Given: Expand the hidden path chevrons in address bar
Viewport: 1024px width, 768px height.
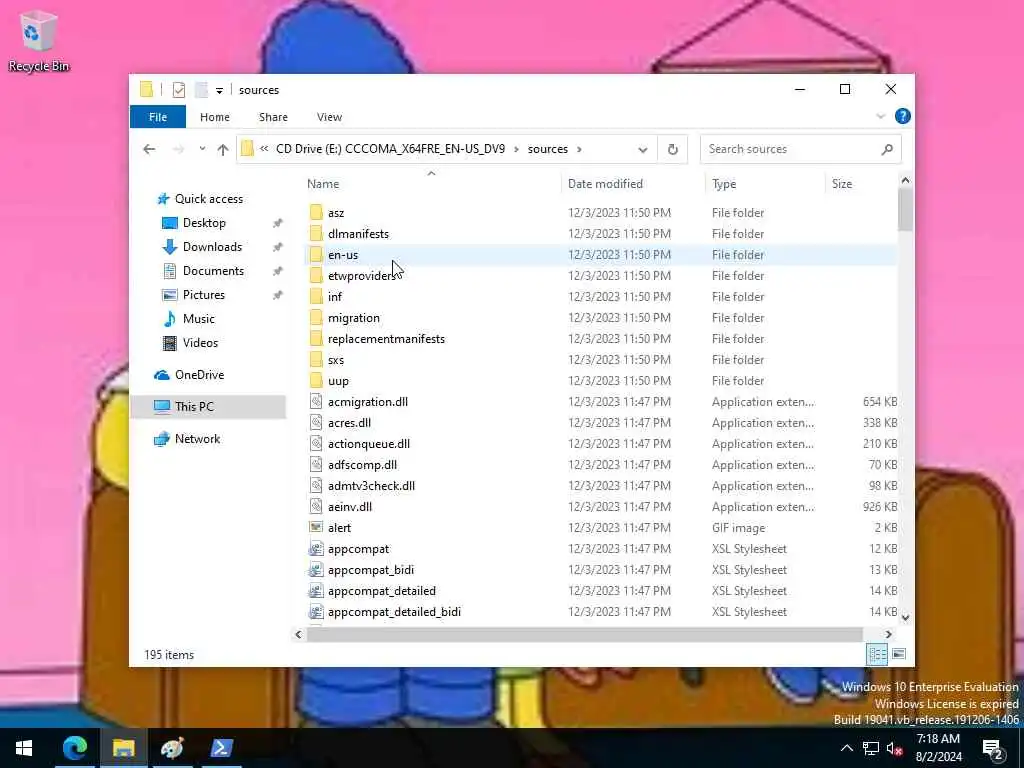Looking at the screenshot, I should click(264, 149).
